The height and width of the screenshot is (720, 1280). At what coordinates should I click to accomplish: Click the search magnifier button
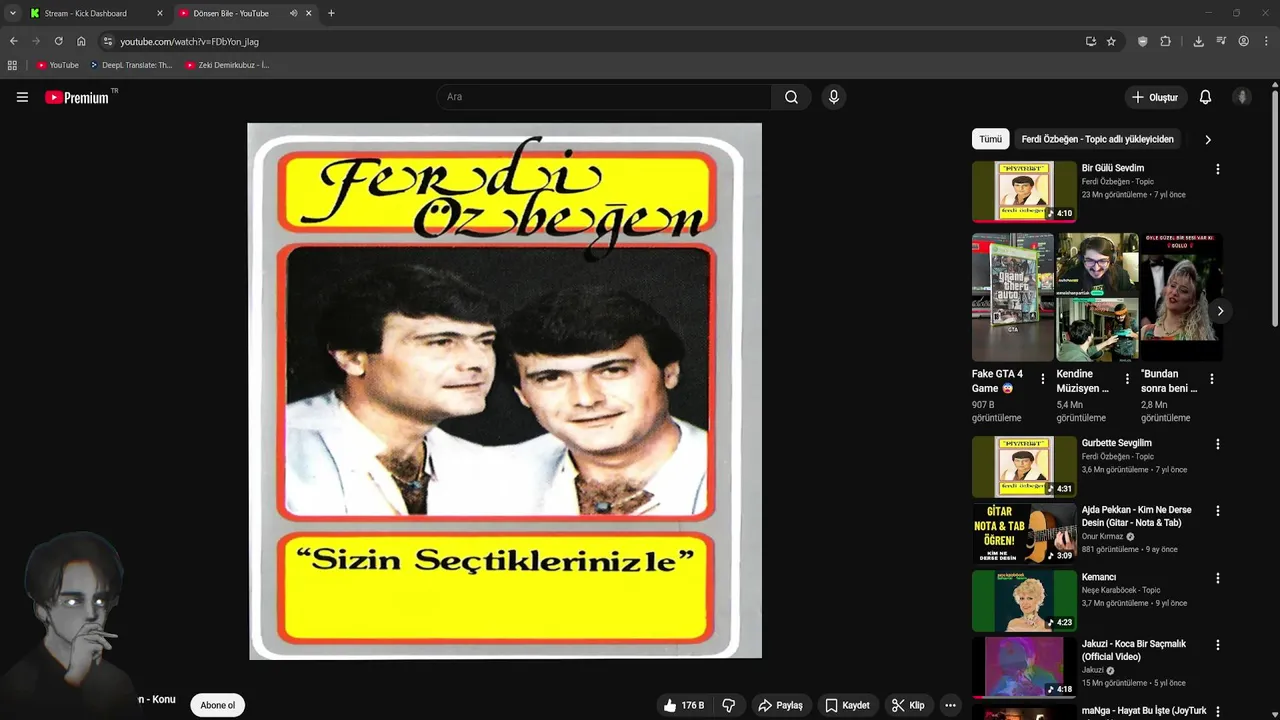(x=791, y=97)
